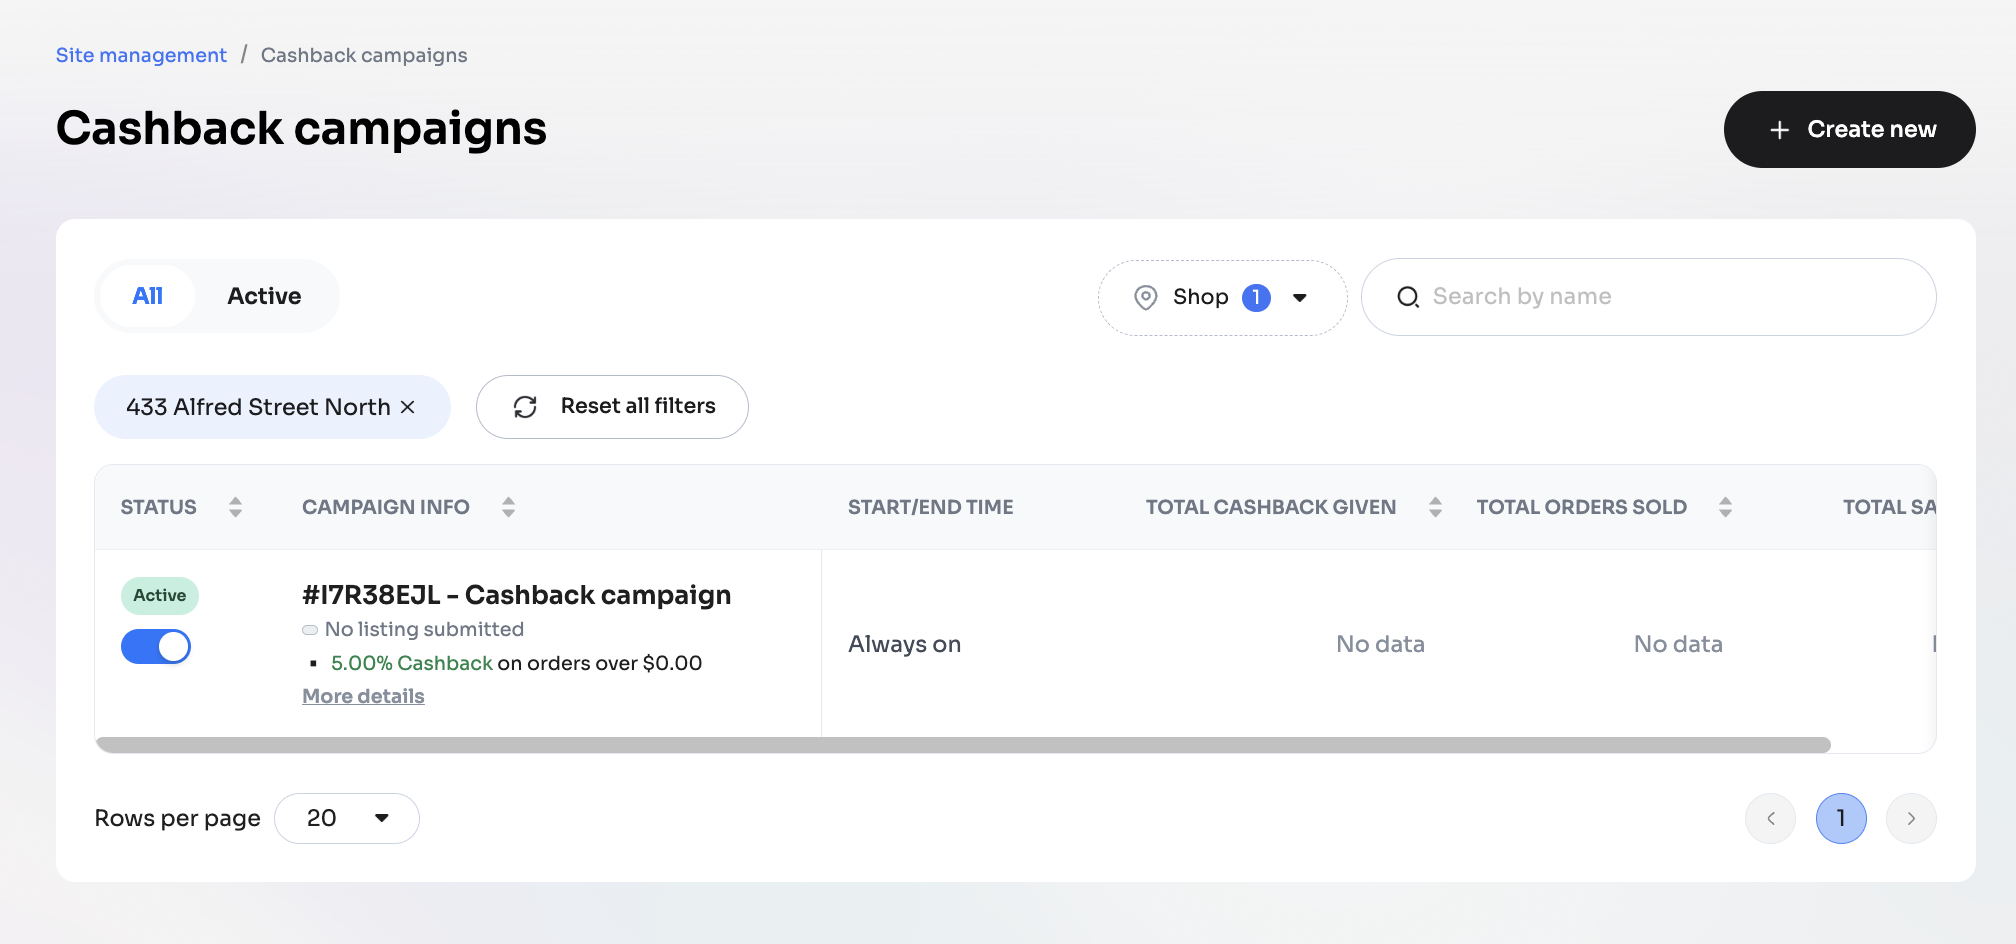
Task: Switch to the Active tab
Action: [x=264, y=296]
